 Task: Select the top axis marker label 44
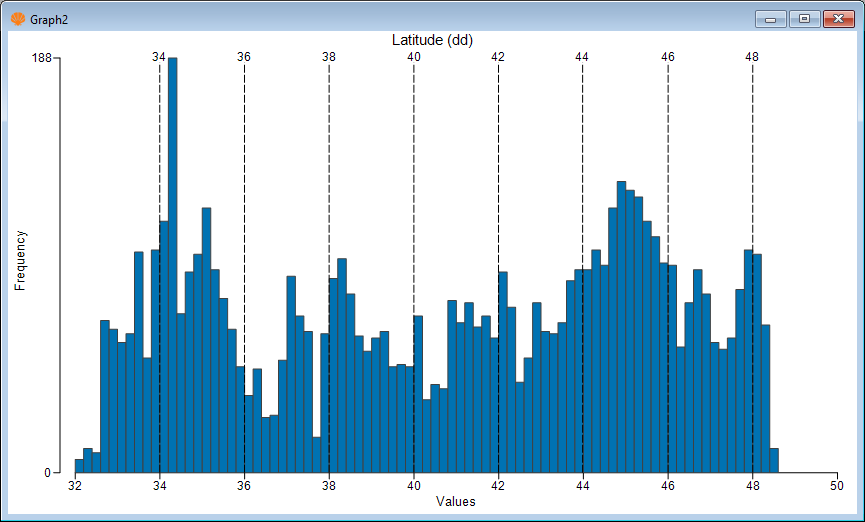pyautogui.click(x=583, y=57)
